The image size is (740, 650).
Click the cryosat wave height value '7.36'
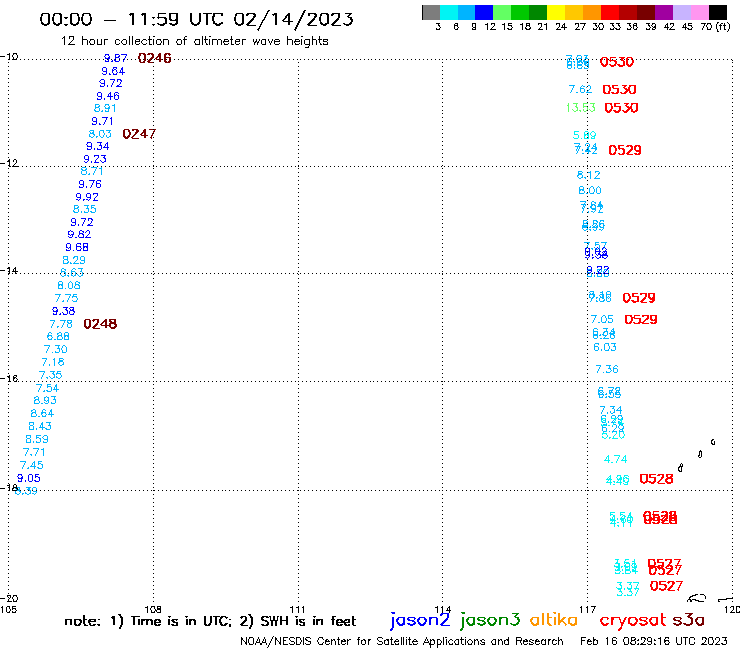point(606,369)
